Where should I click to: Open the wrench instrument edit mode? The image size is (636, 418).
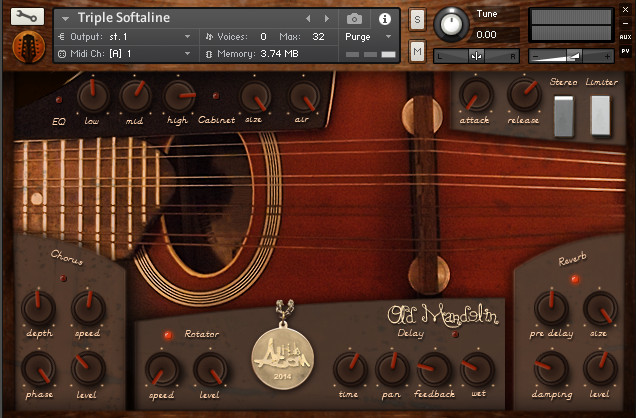(27, 17)
